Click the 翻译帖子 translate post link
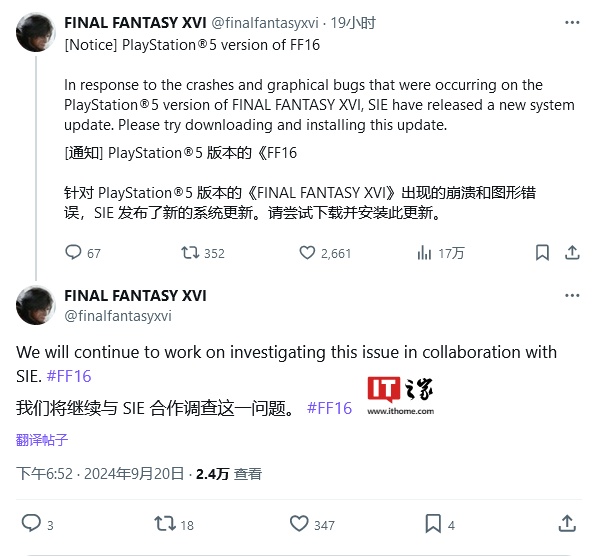 [x=42, y=440]
